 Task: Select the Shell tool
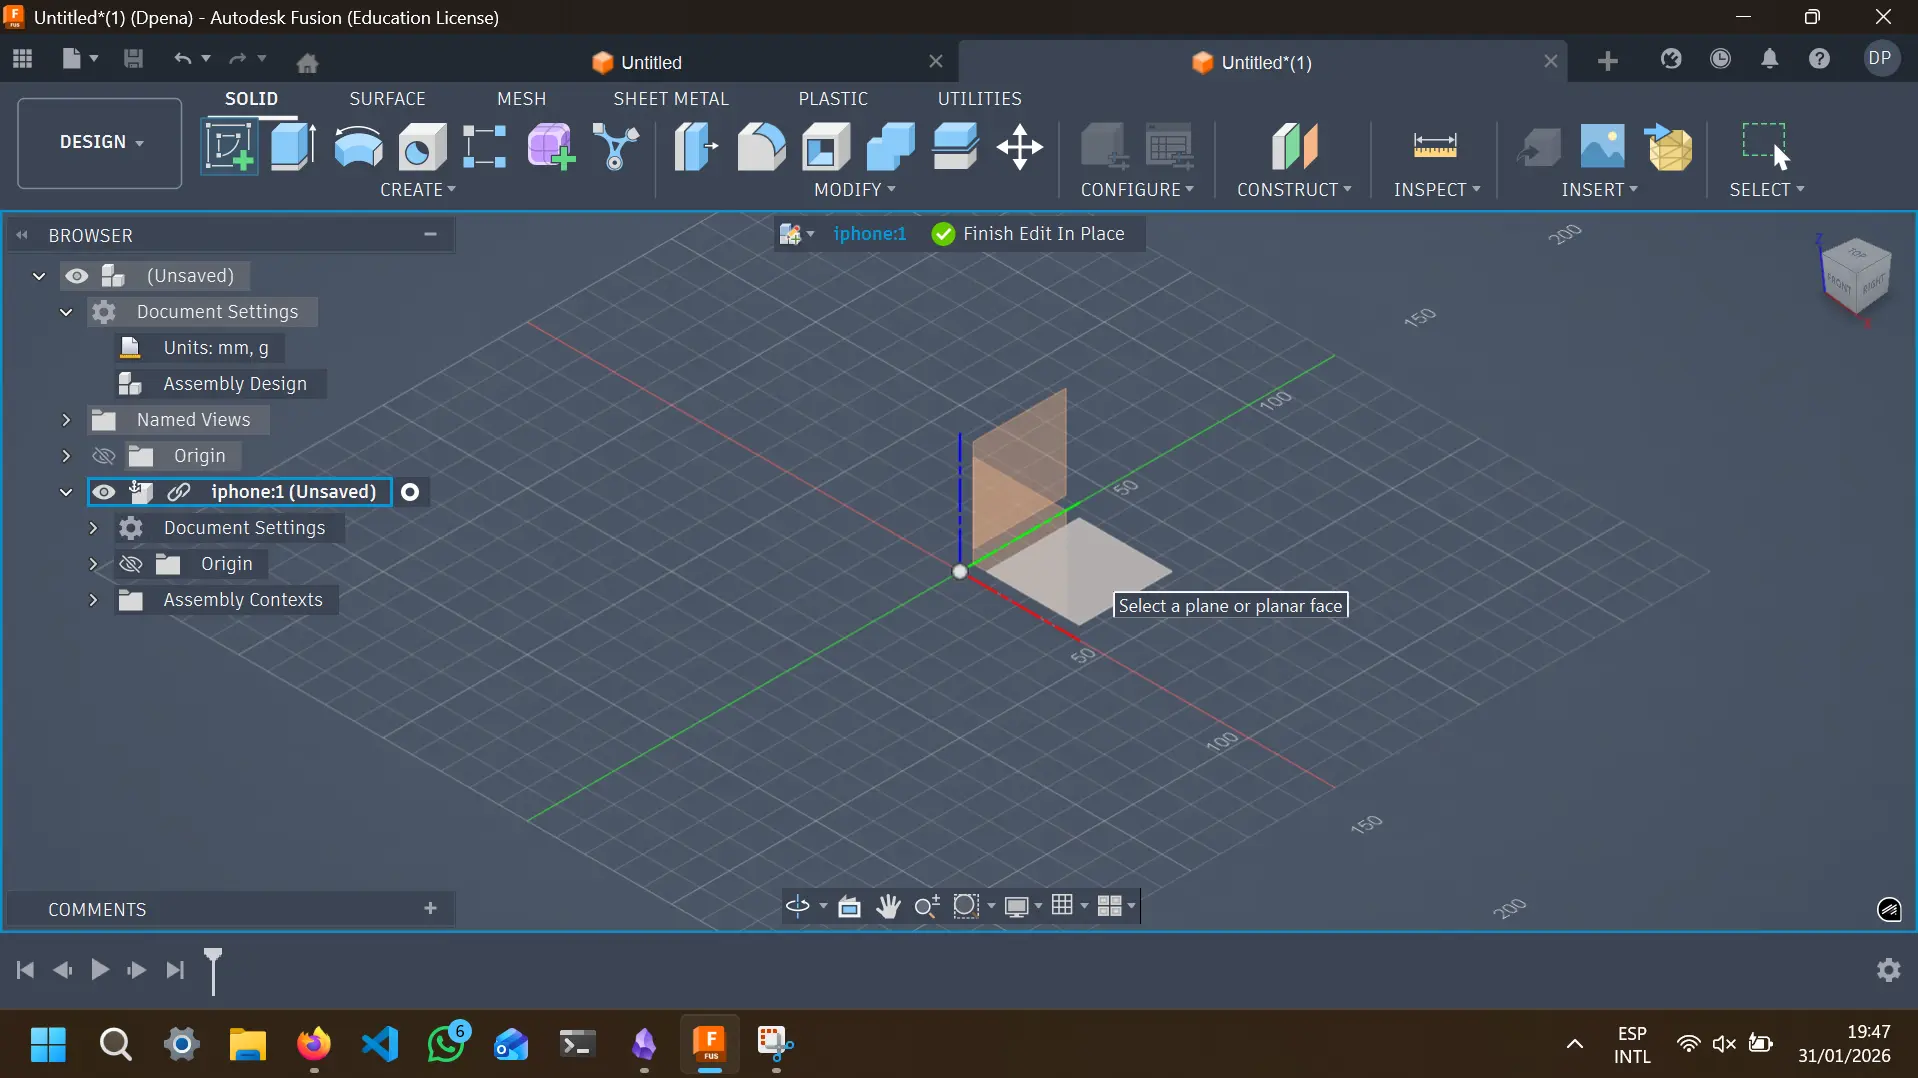826,147
